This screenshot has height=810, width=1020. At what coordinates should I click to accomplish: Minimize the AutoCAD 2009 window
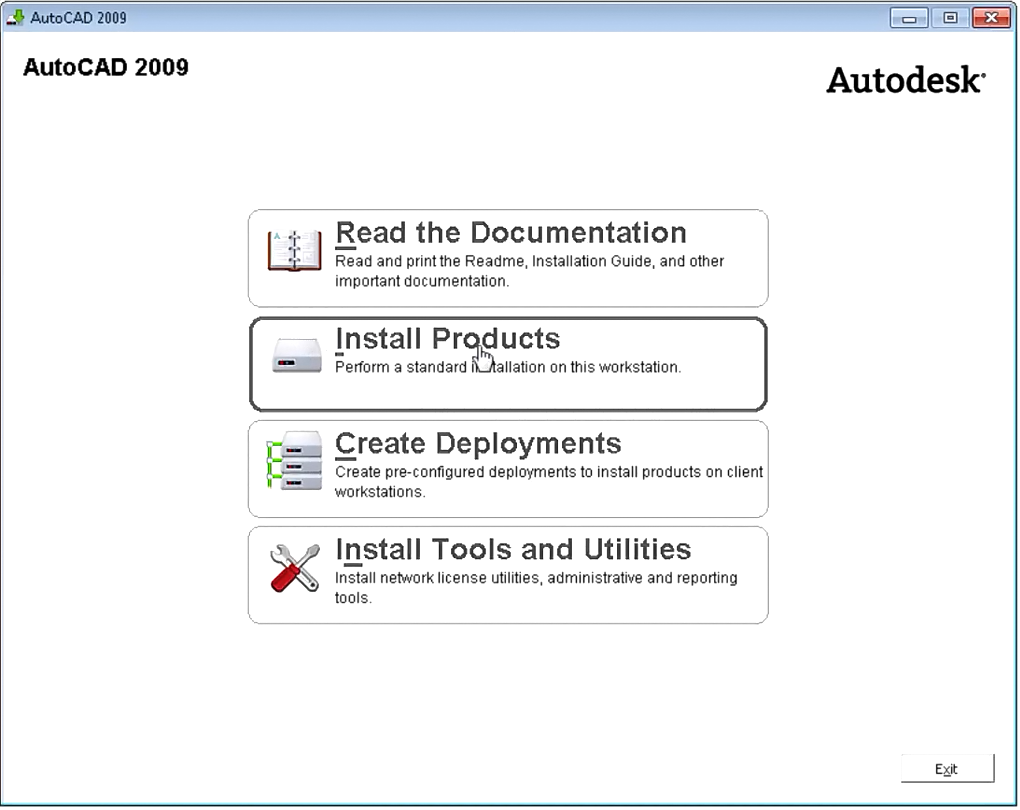point(909,18)
